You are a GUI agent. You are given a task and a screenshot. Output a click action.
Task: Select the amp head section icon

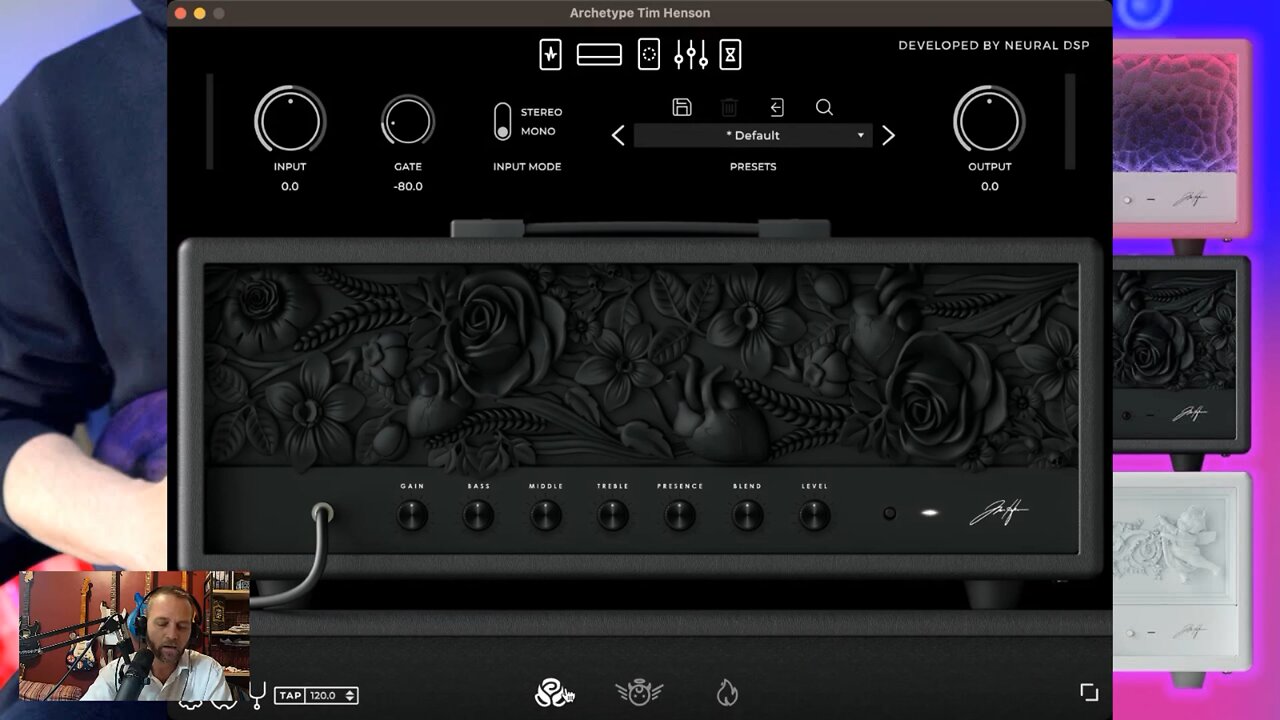click(599, 55)
